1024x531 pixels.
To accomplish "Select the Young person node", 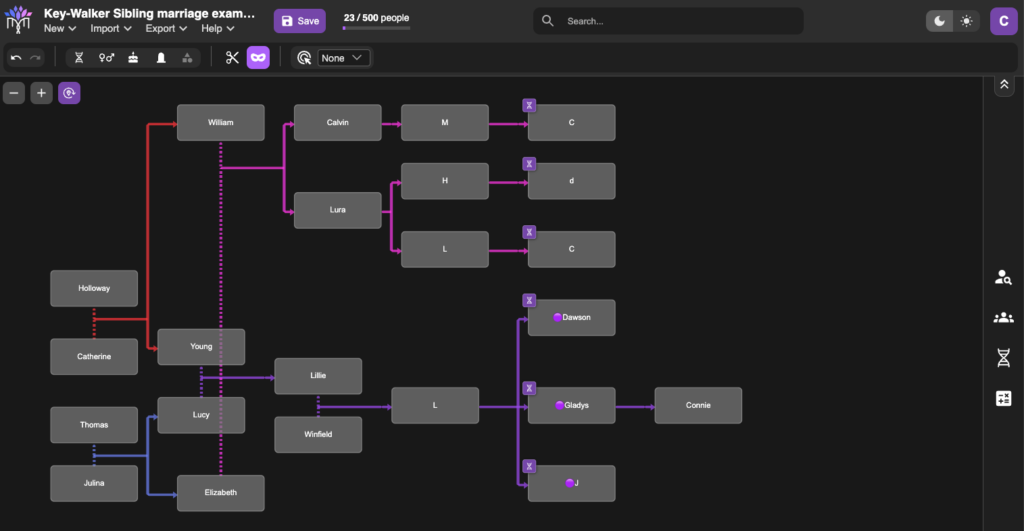I will pyautogui.click(x=201, y=347).
